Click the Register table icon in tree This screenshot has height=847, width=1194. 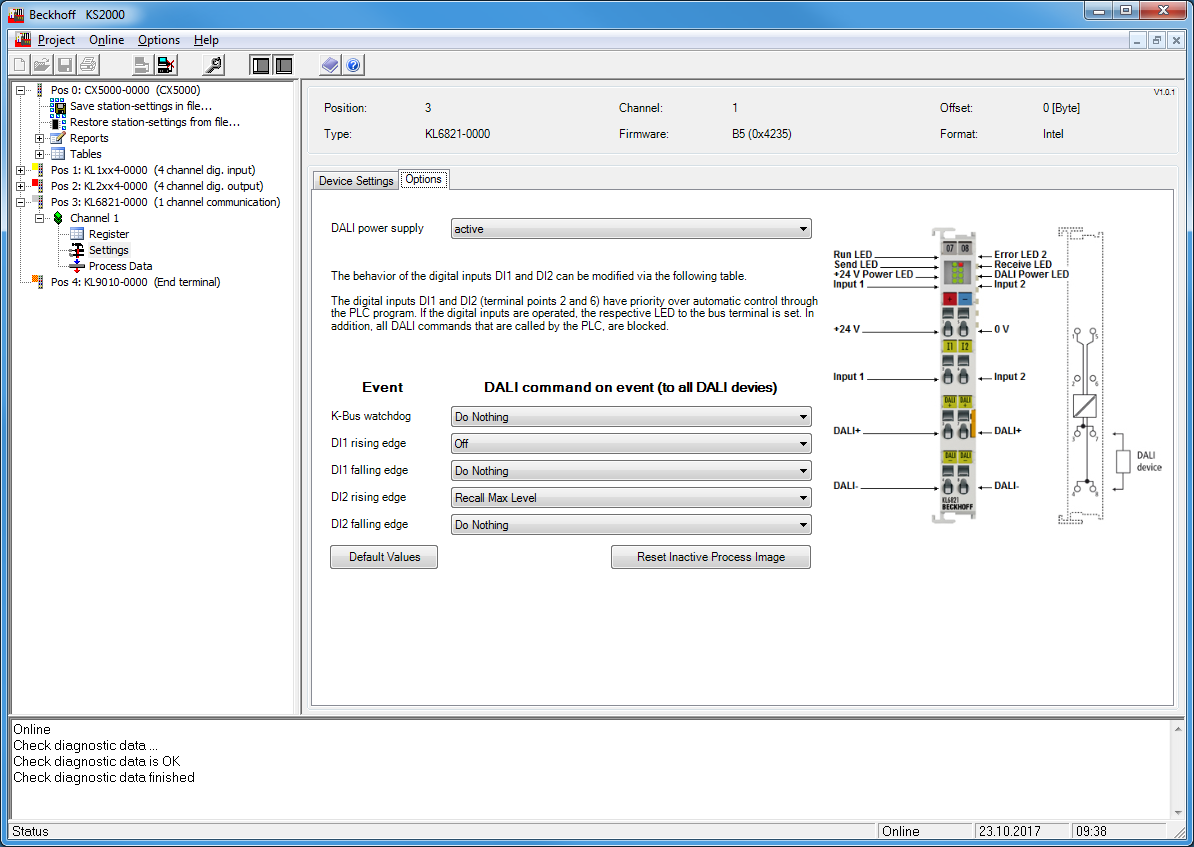click(x=77, y=234)
